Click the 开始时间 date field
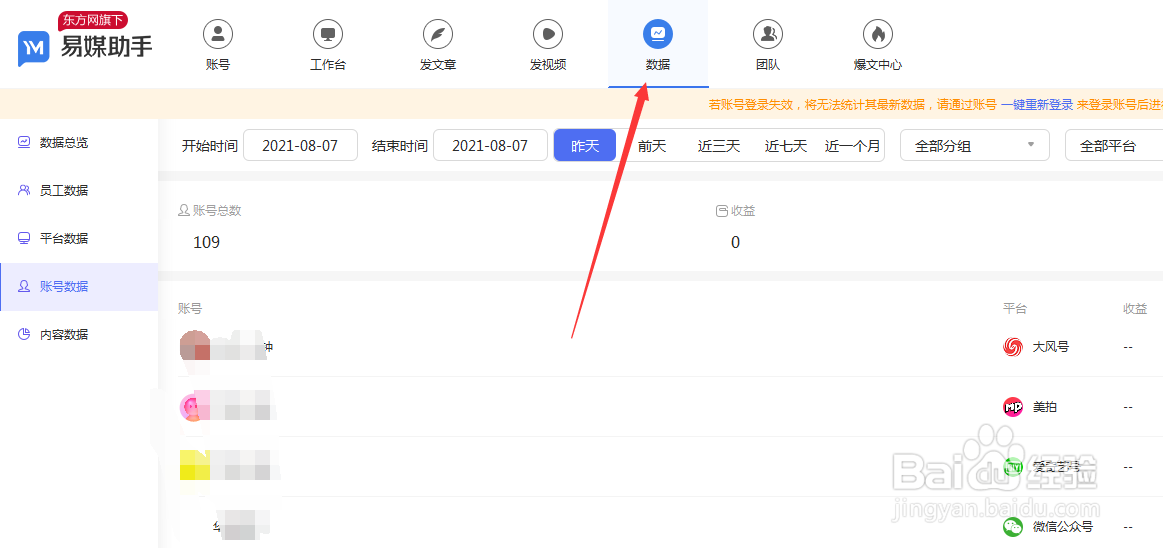The width and height of the screenshot is (1163, 548). point(300,145)
